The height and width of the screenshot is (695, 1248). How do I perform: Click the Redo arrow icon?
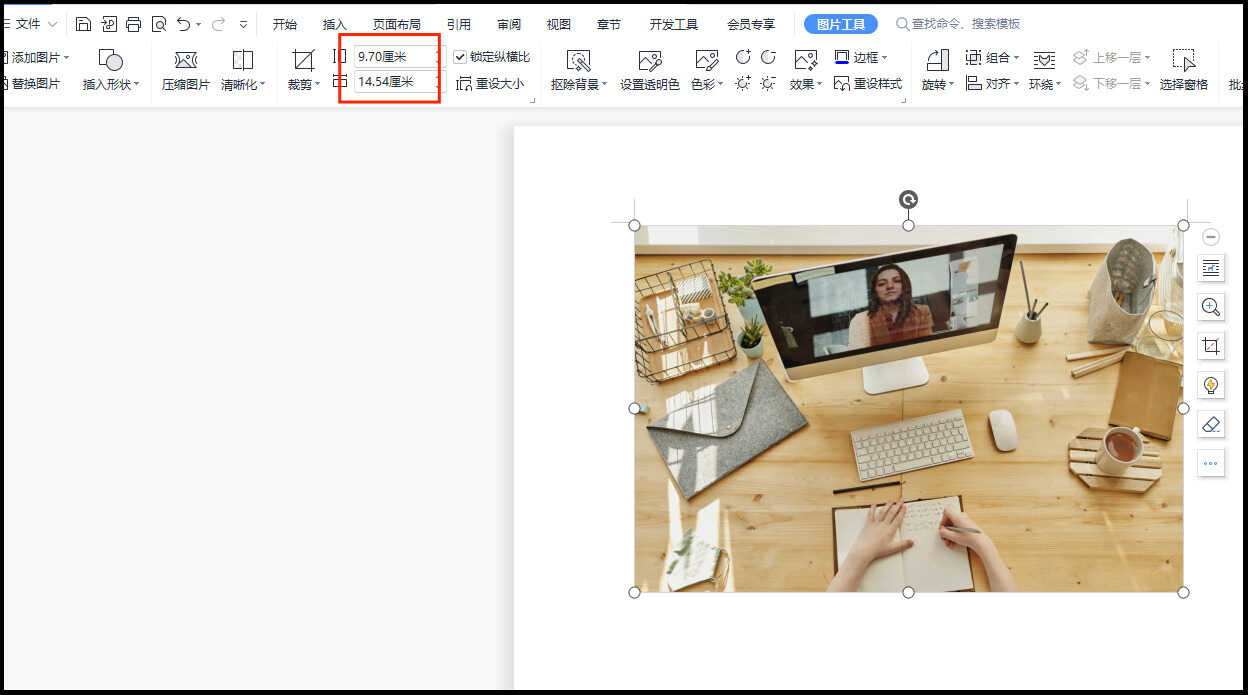tap(218, 23)
